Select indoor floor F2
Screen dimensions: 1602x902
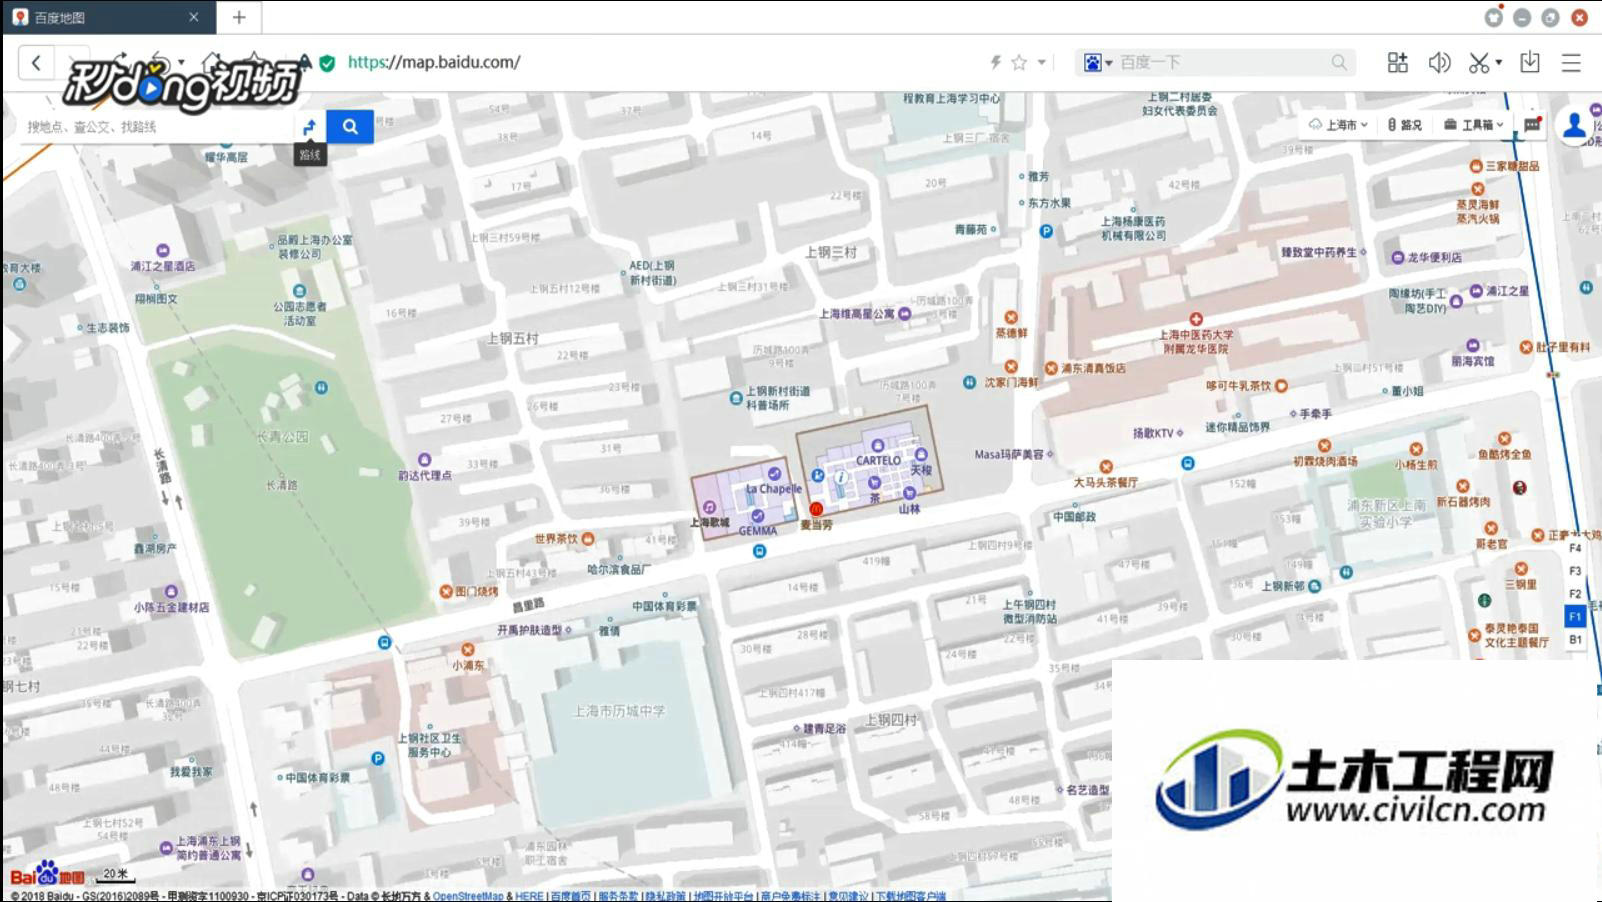(x=1575, y=594)
